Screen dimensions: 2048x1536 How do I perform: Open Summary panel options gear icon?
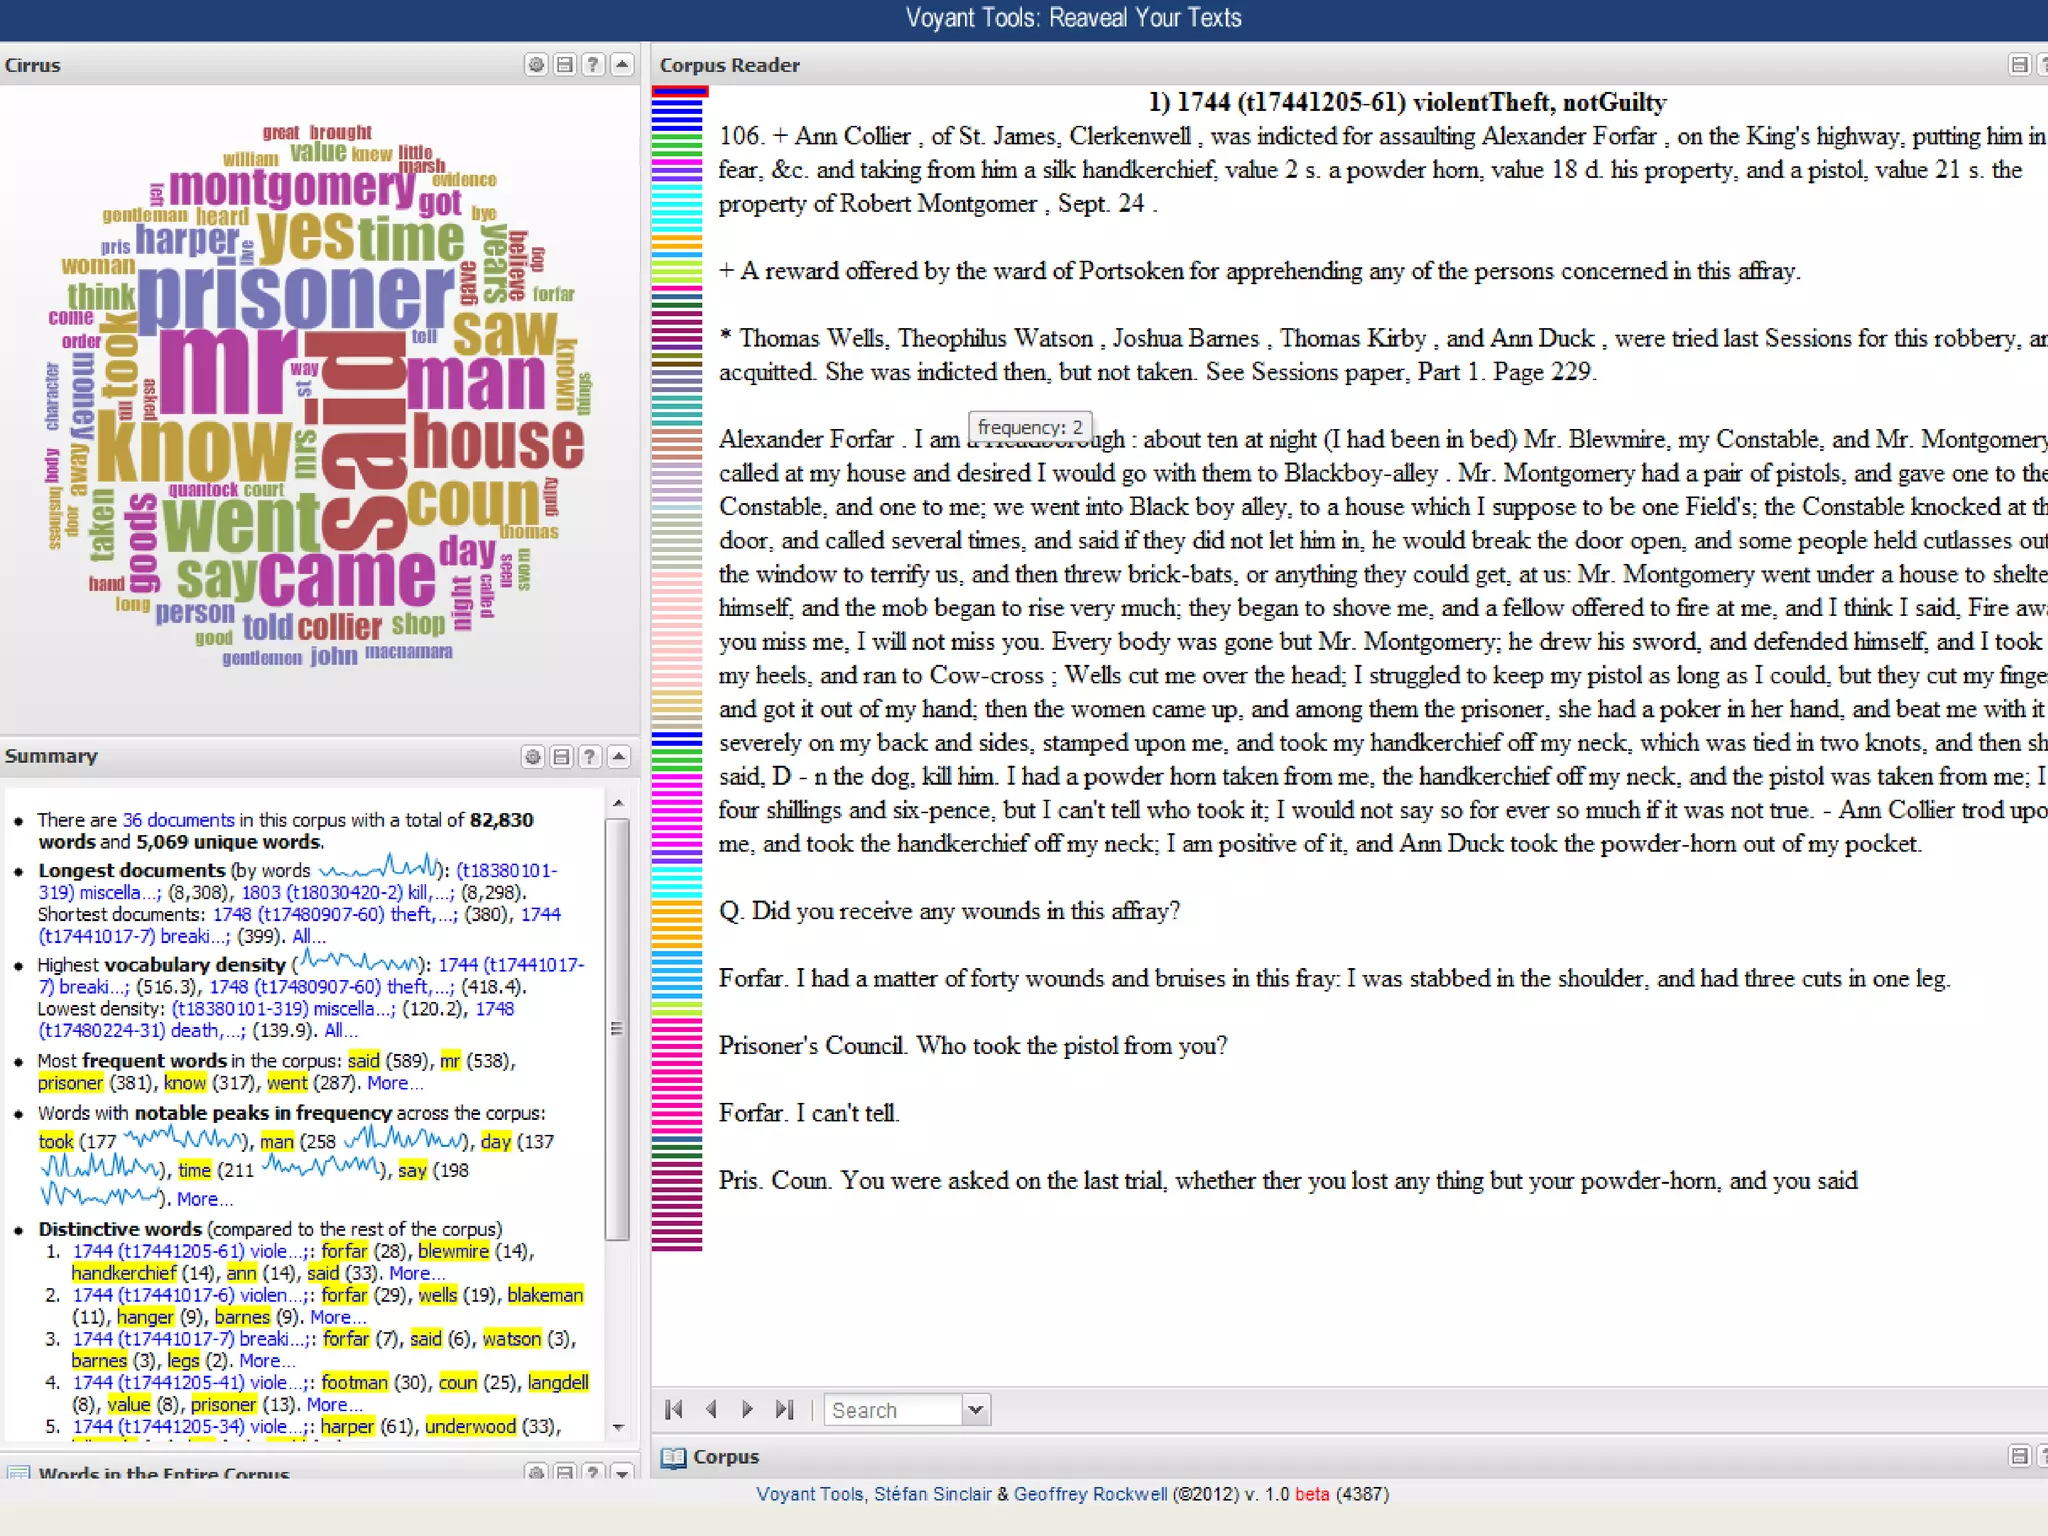pyautogui.click(x=533, y=757)
